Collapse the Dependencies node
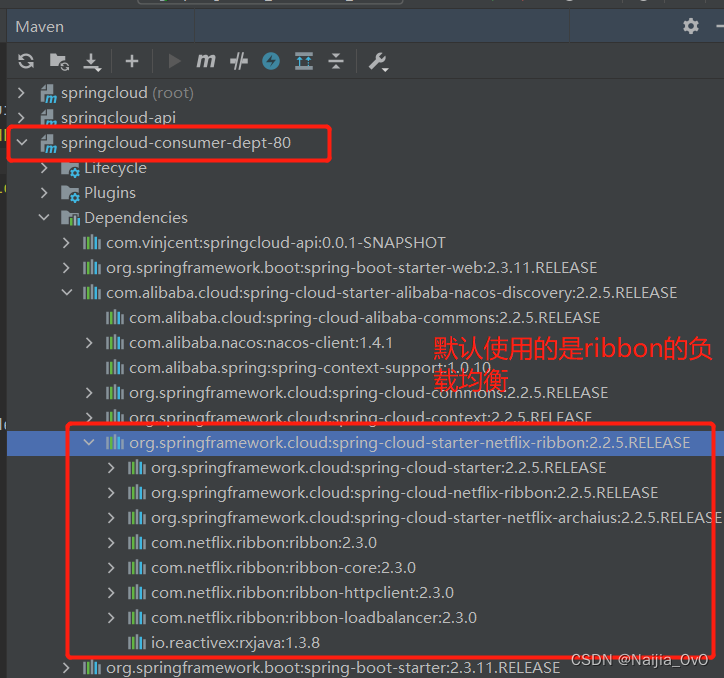The height and width of the screenshot is (678, 724). coord(44,218)
